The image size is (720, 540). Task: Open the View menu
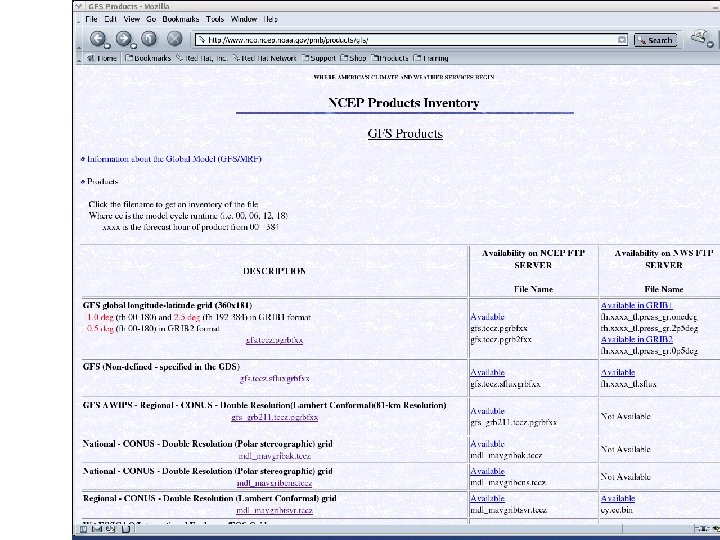click(131, 19)
